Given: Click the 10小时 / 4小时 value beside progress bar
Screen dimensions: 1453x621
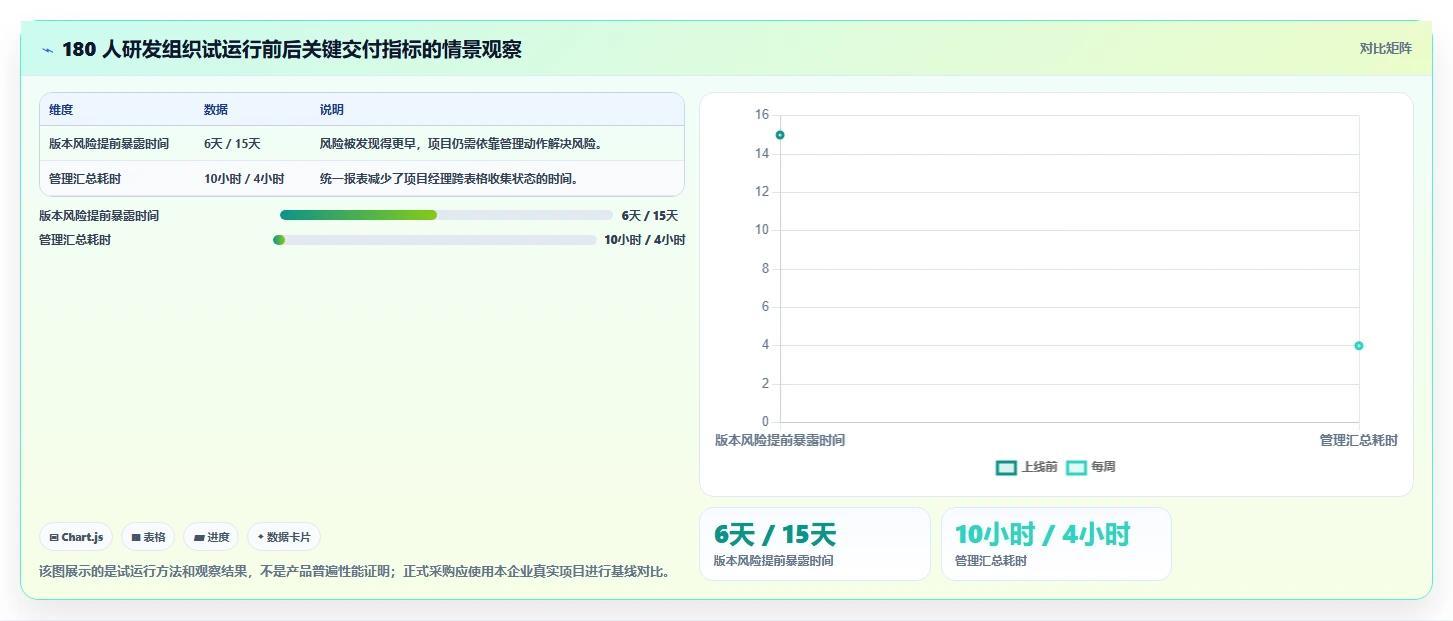Looking at the screenshot, I should click(x=645, y=240).
